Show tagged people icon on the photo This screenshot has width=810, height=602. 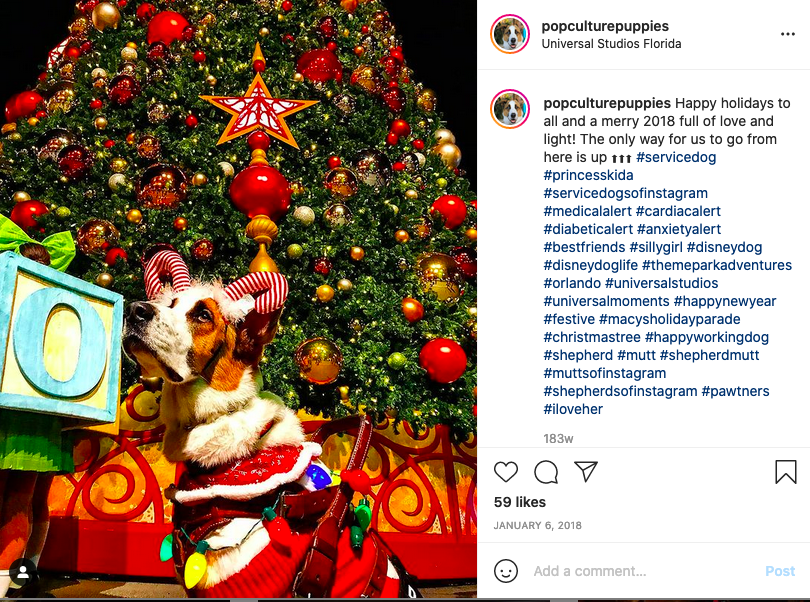tap(23, 572)
